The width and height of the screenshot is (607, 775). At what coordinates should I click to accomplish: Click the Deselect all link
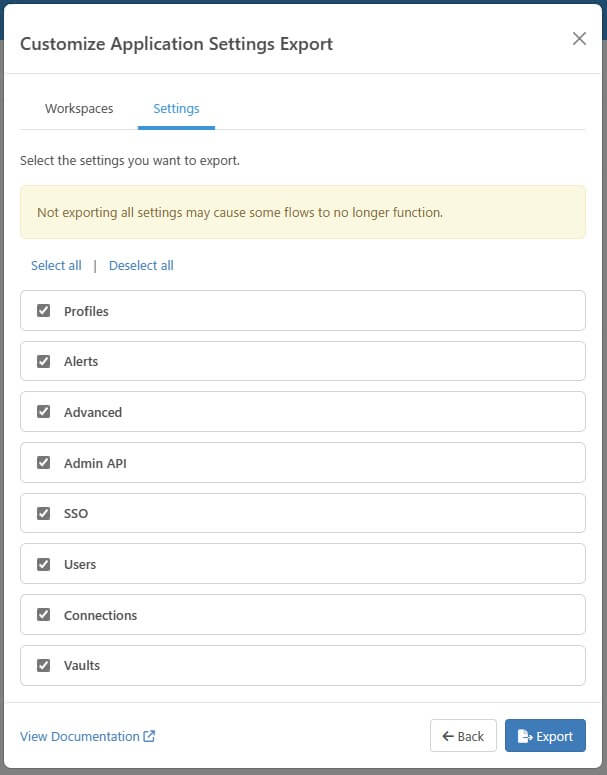[x=141, y=265]
